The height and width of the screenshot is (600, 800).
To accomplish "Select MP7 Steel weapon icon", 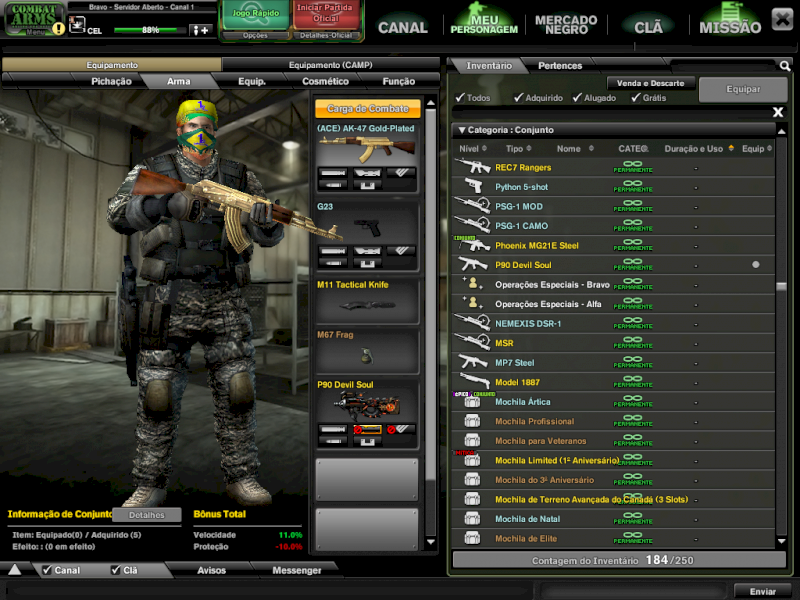I will (473, 362).
